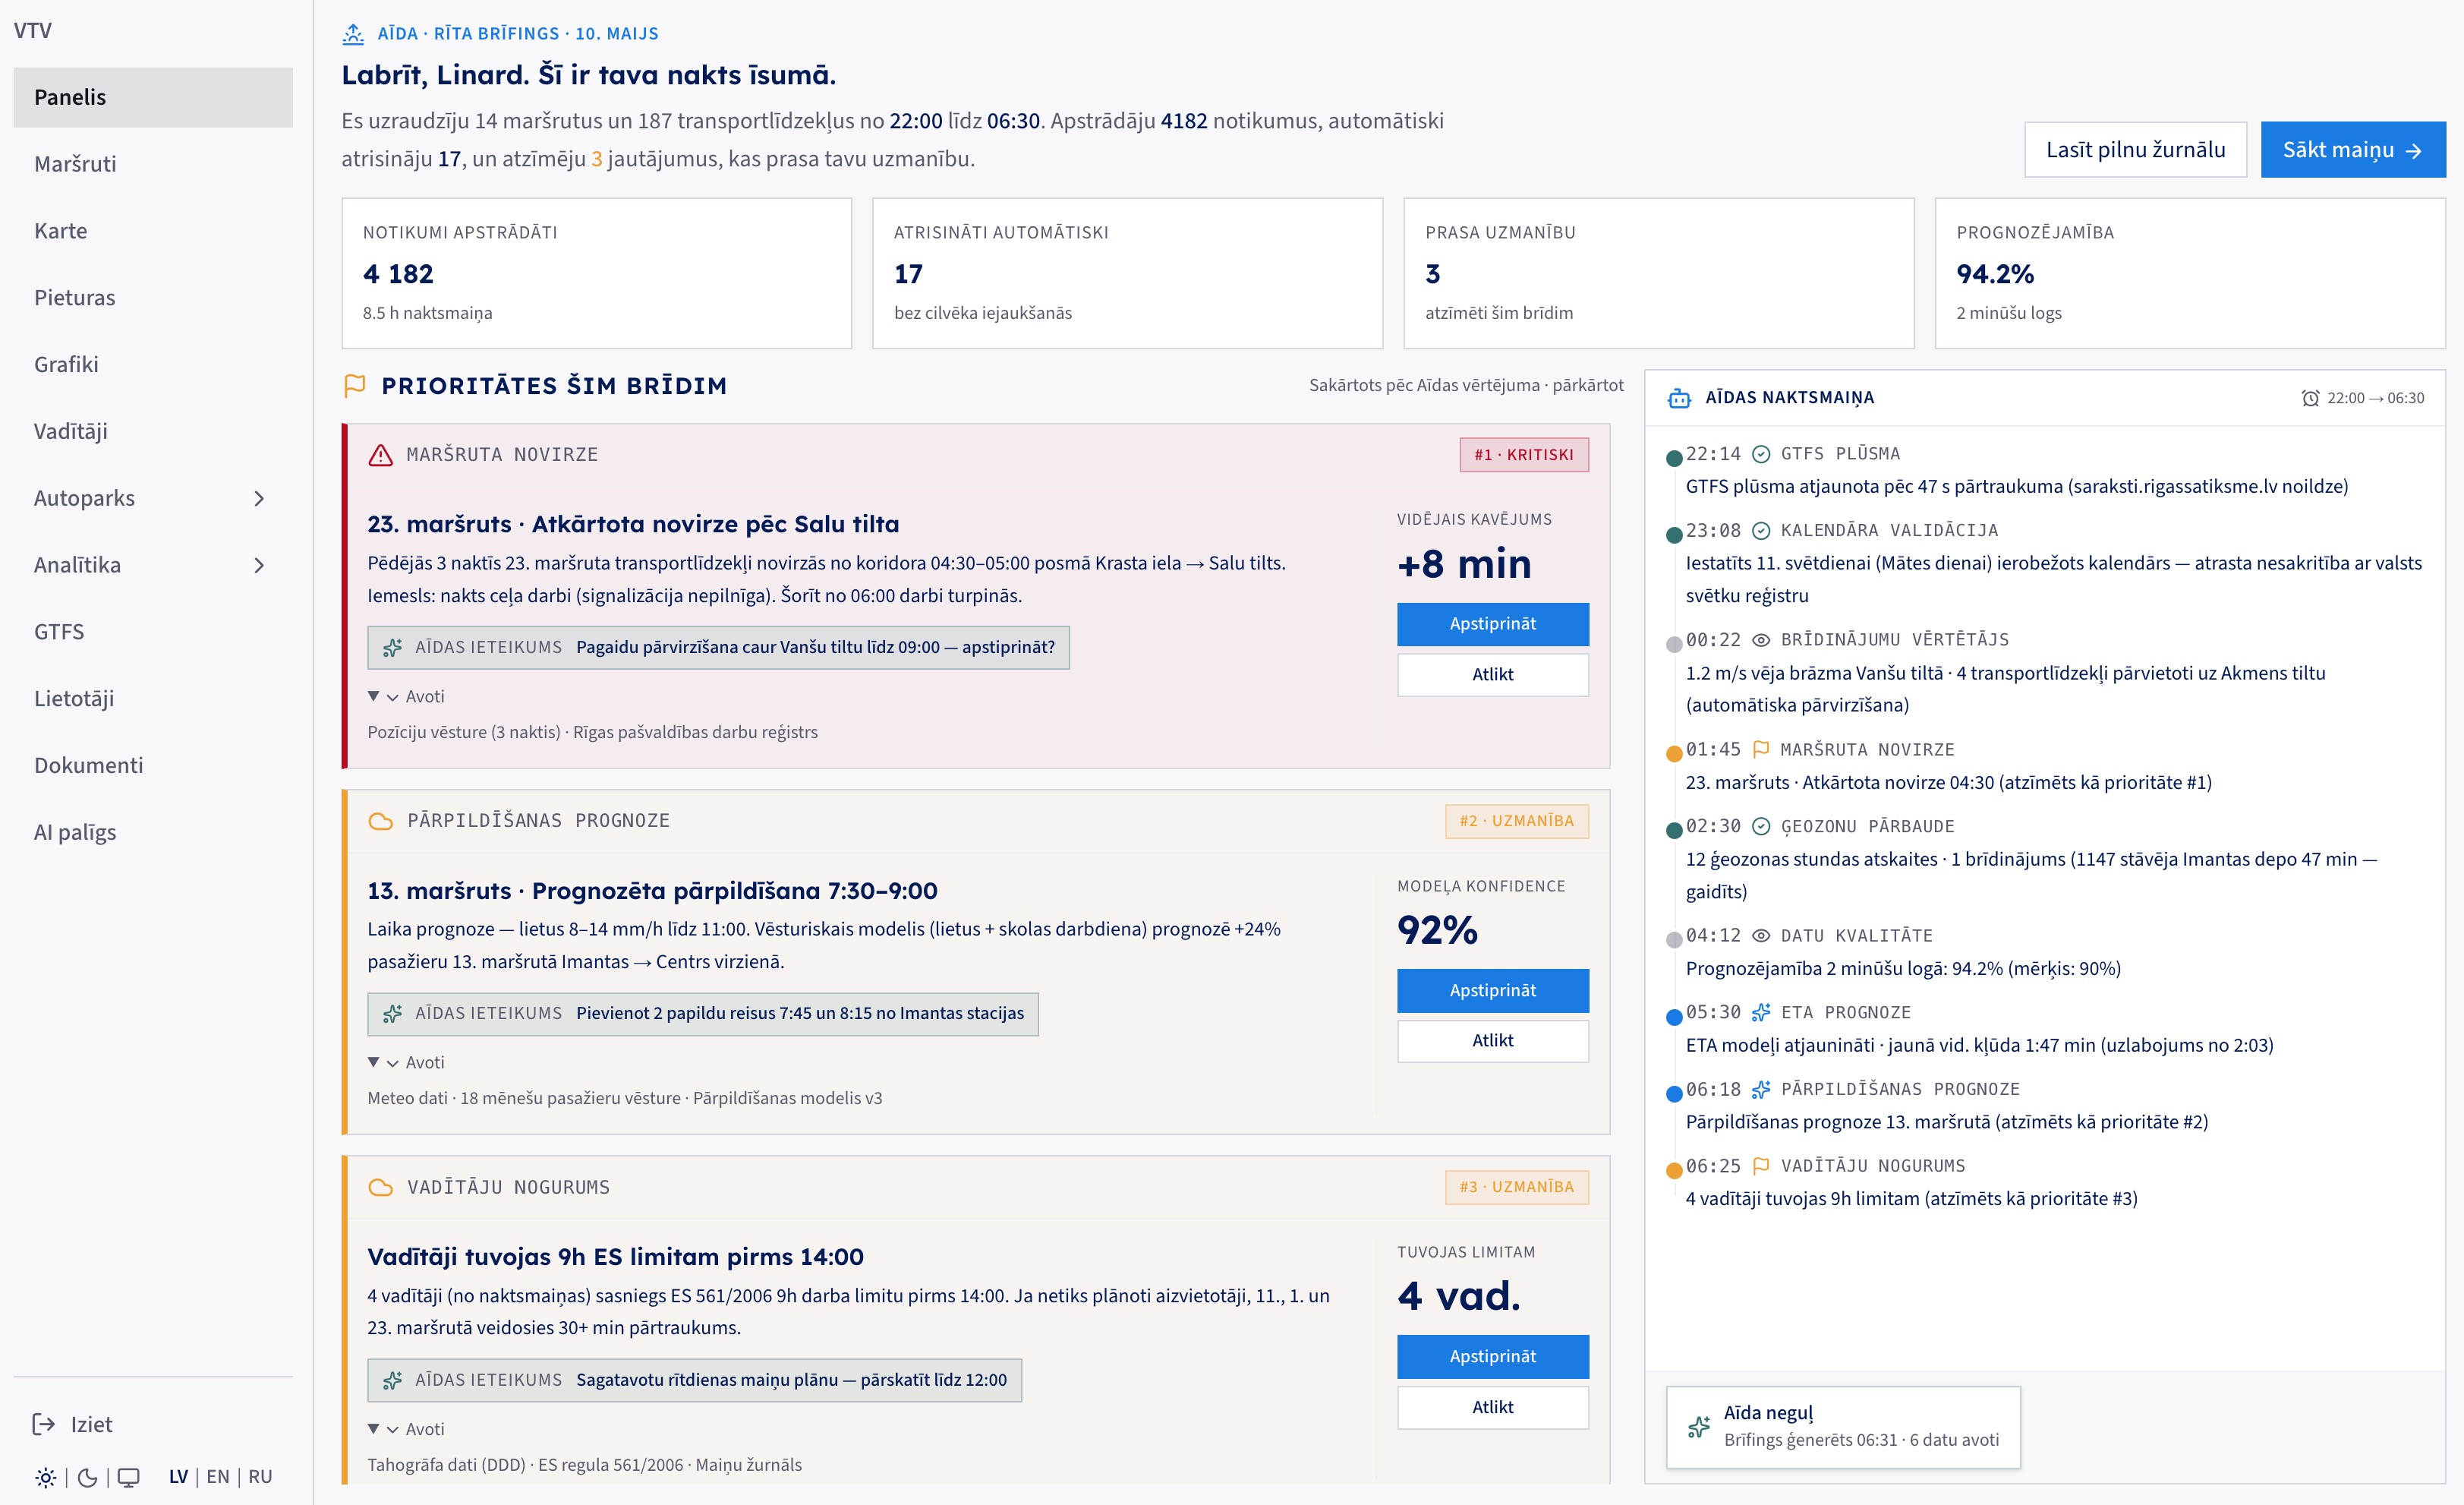The image size is (2464, 1505).
Task: Click the Aīda negul status box
Action: pyautogui.click(x=1843, y=1427)
